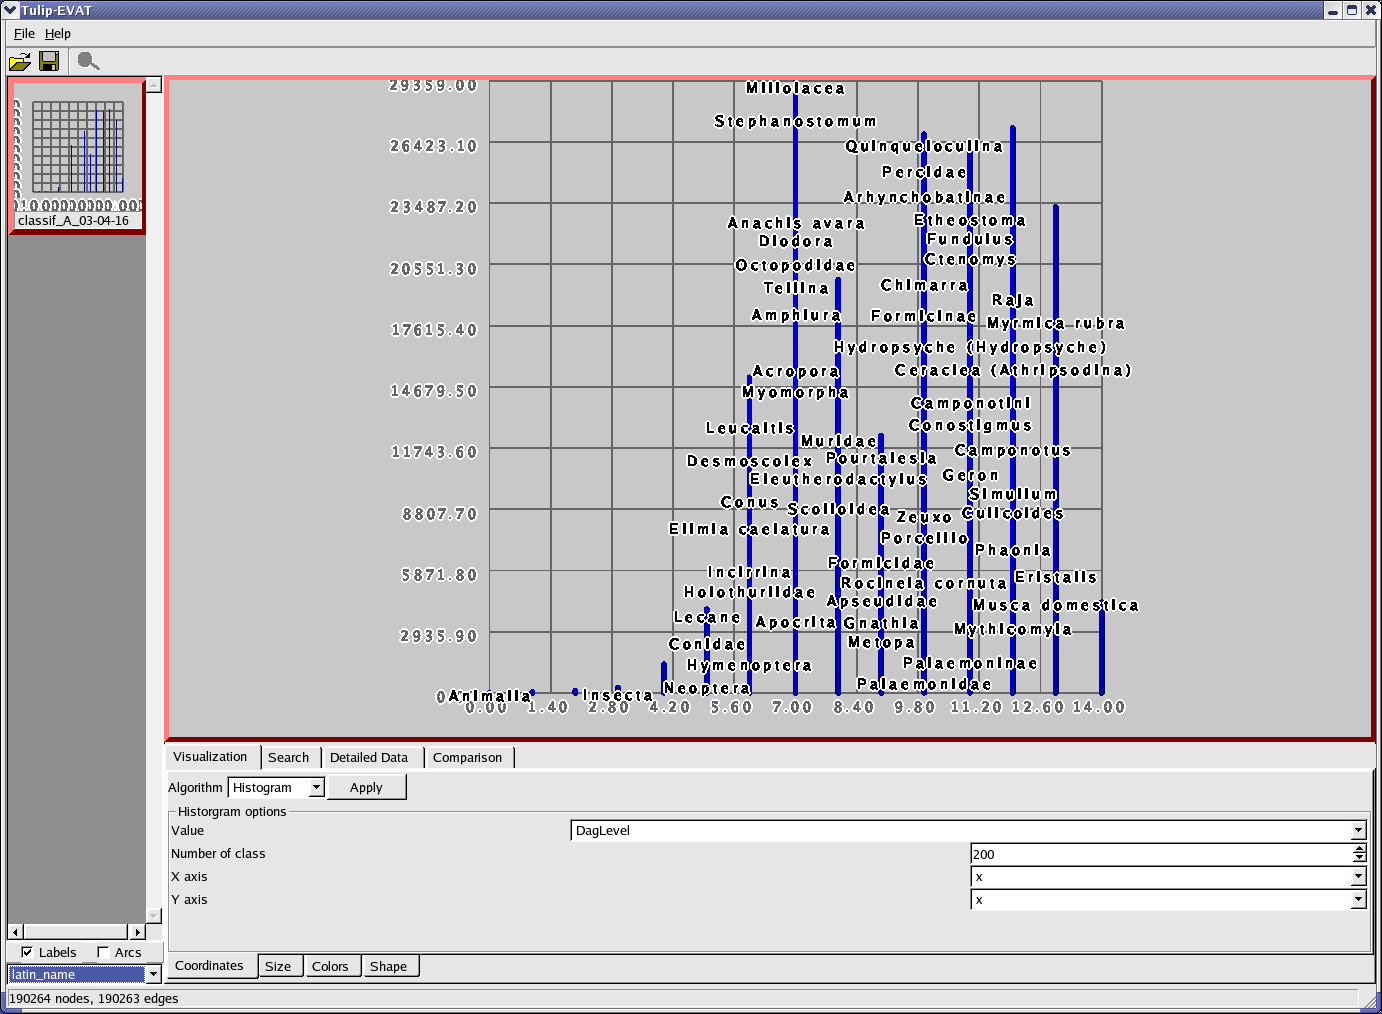Open the Help menu

[58, 33]
